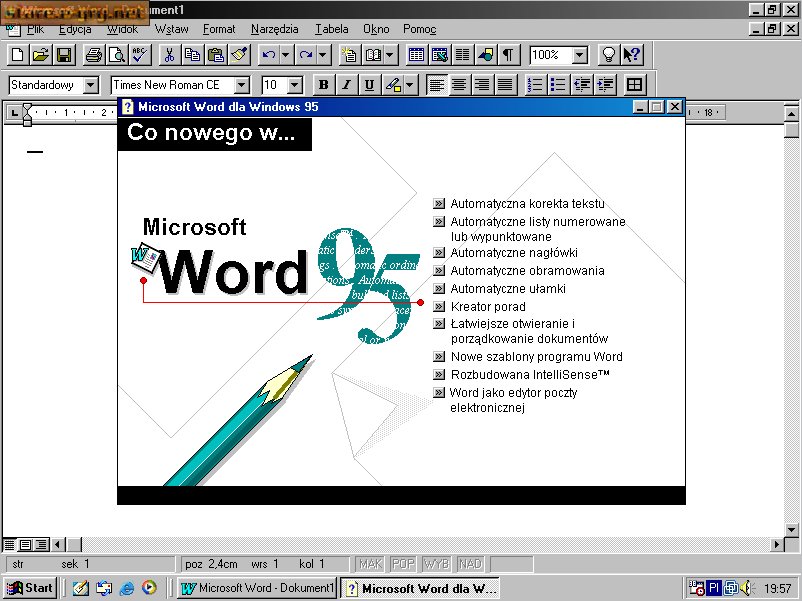The height and width of the screenshot is (601, 802).
Task: Open the Borders toolbar icon
Action: 635,85
